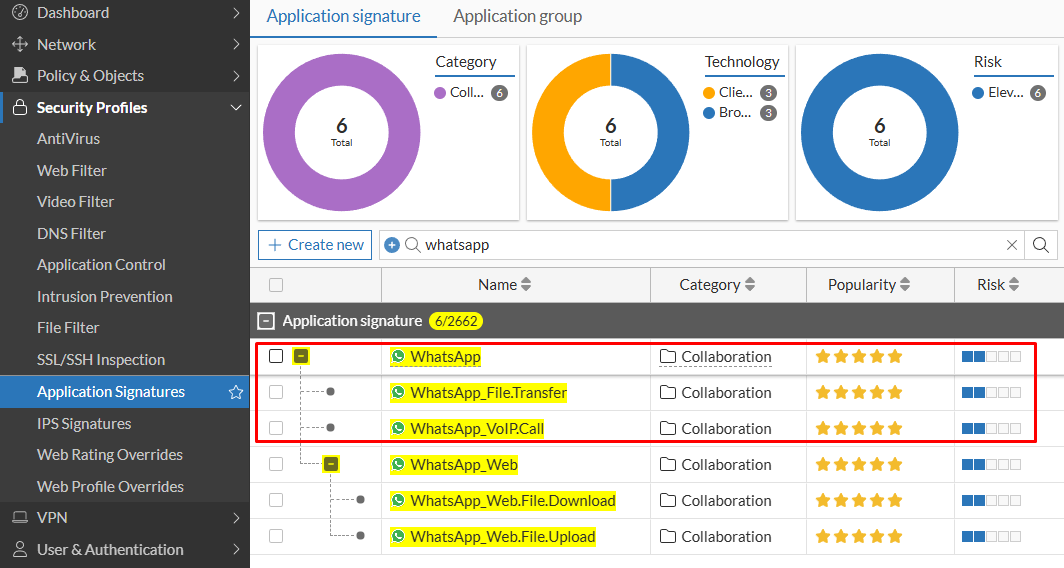Open Video Filter in the sidebar

click(75, 202)
